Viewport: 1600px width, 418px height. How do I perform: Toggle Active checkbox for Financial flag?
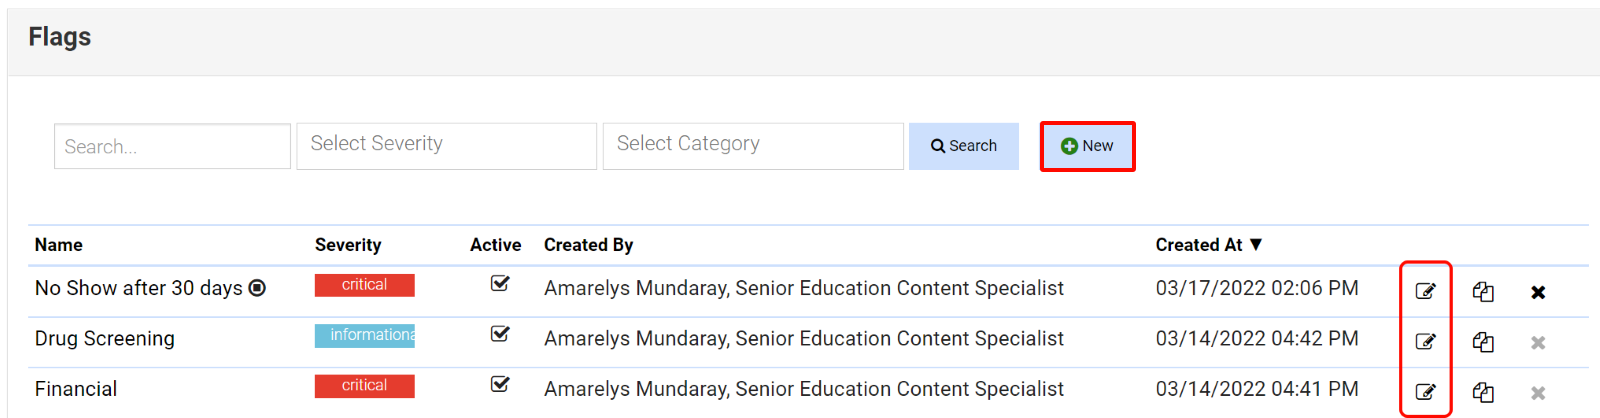[x=500, y=384]
